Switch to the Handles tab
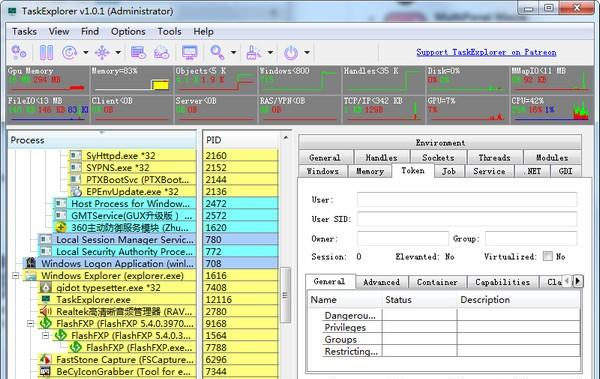The width and height of the screenshot is (600, 379). point(381,157)
